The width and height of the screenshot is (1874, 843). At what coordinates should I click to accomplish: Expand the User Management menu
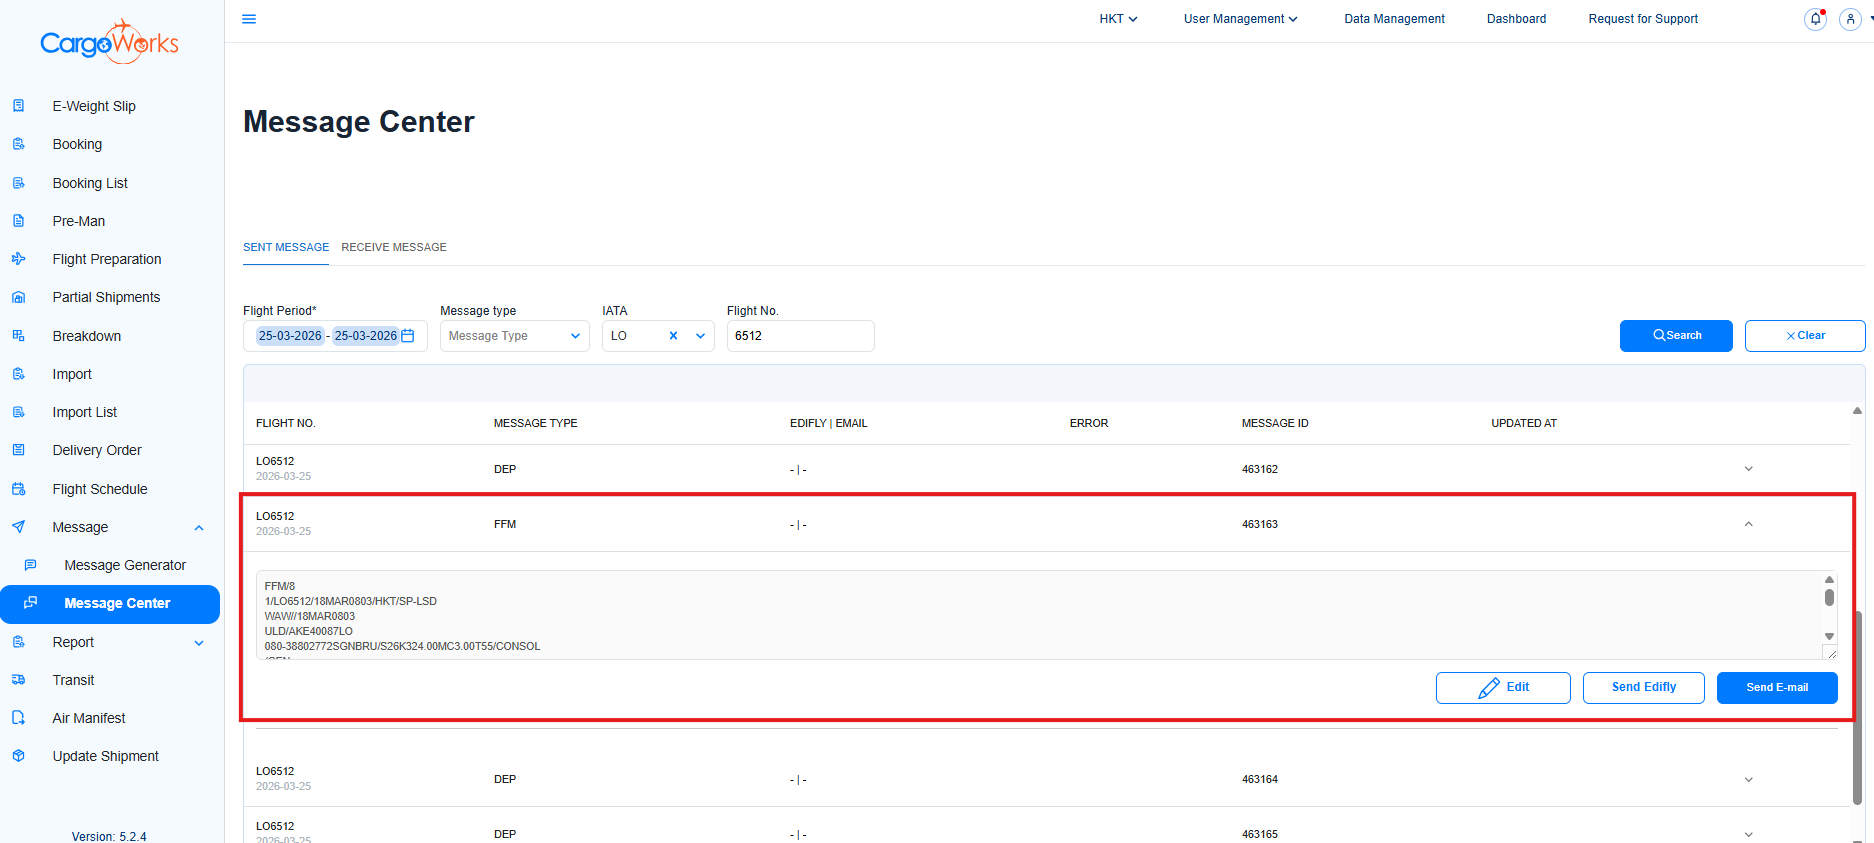(x=1240, y=19)
